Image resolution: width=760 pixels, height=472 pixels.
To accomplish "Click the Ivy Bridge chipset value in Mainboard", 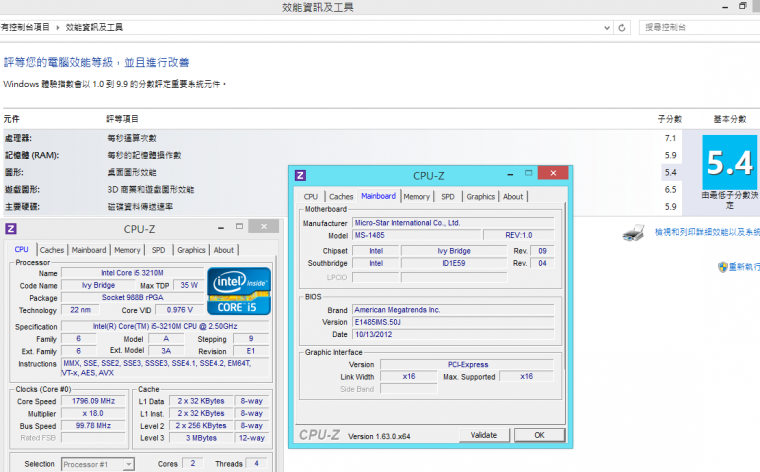I will [x=454, y=251].
